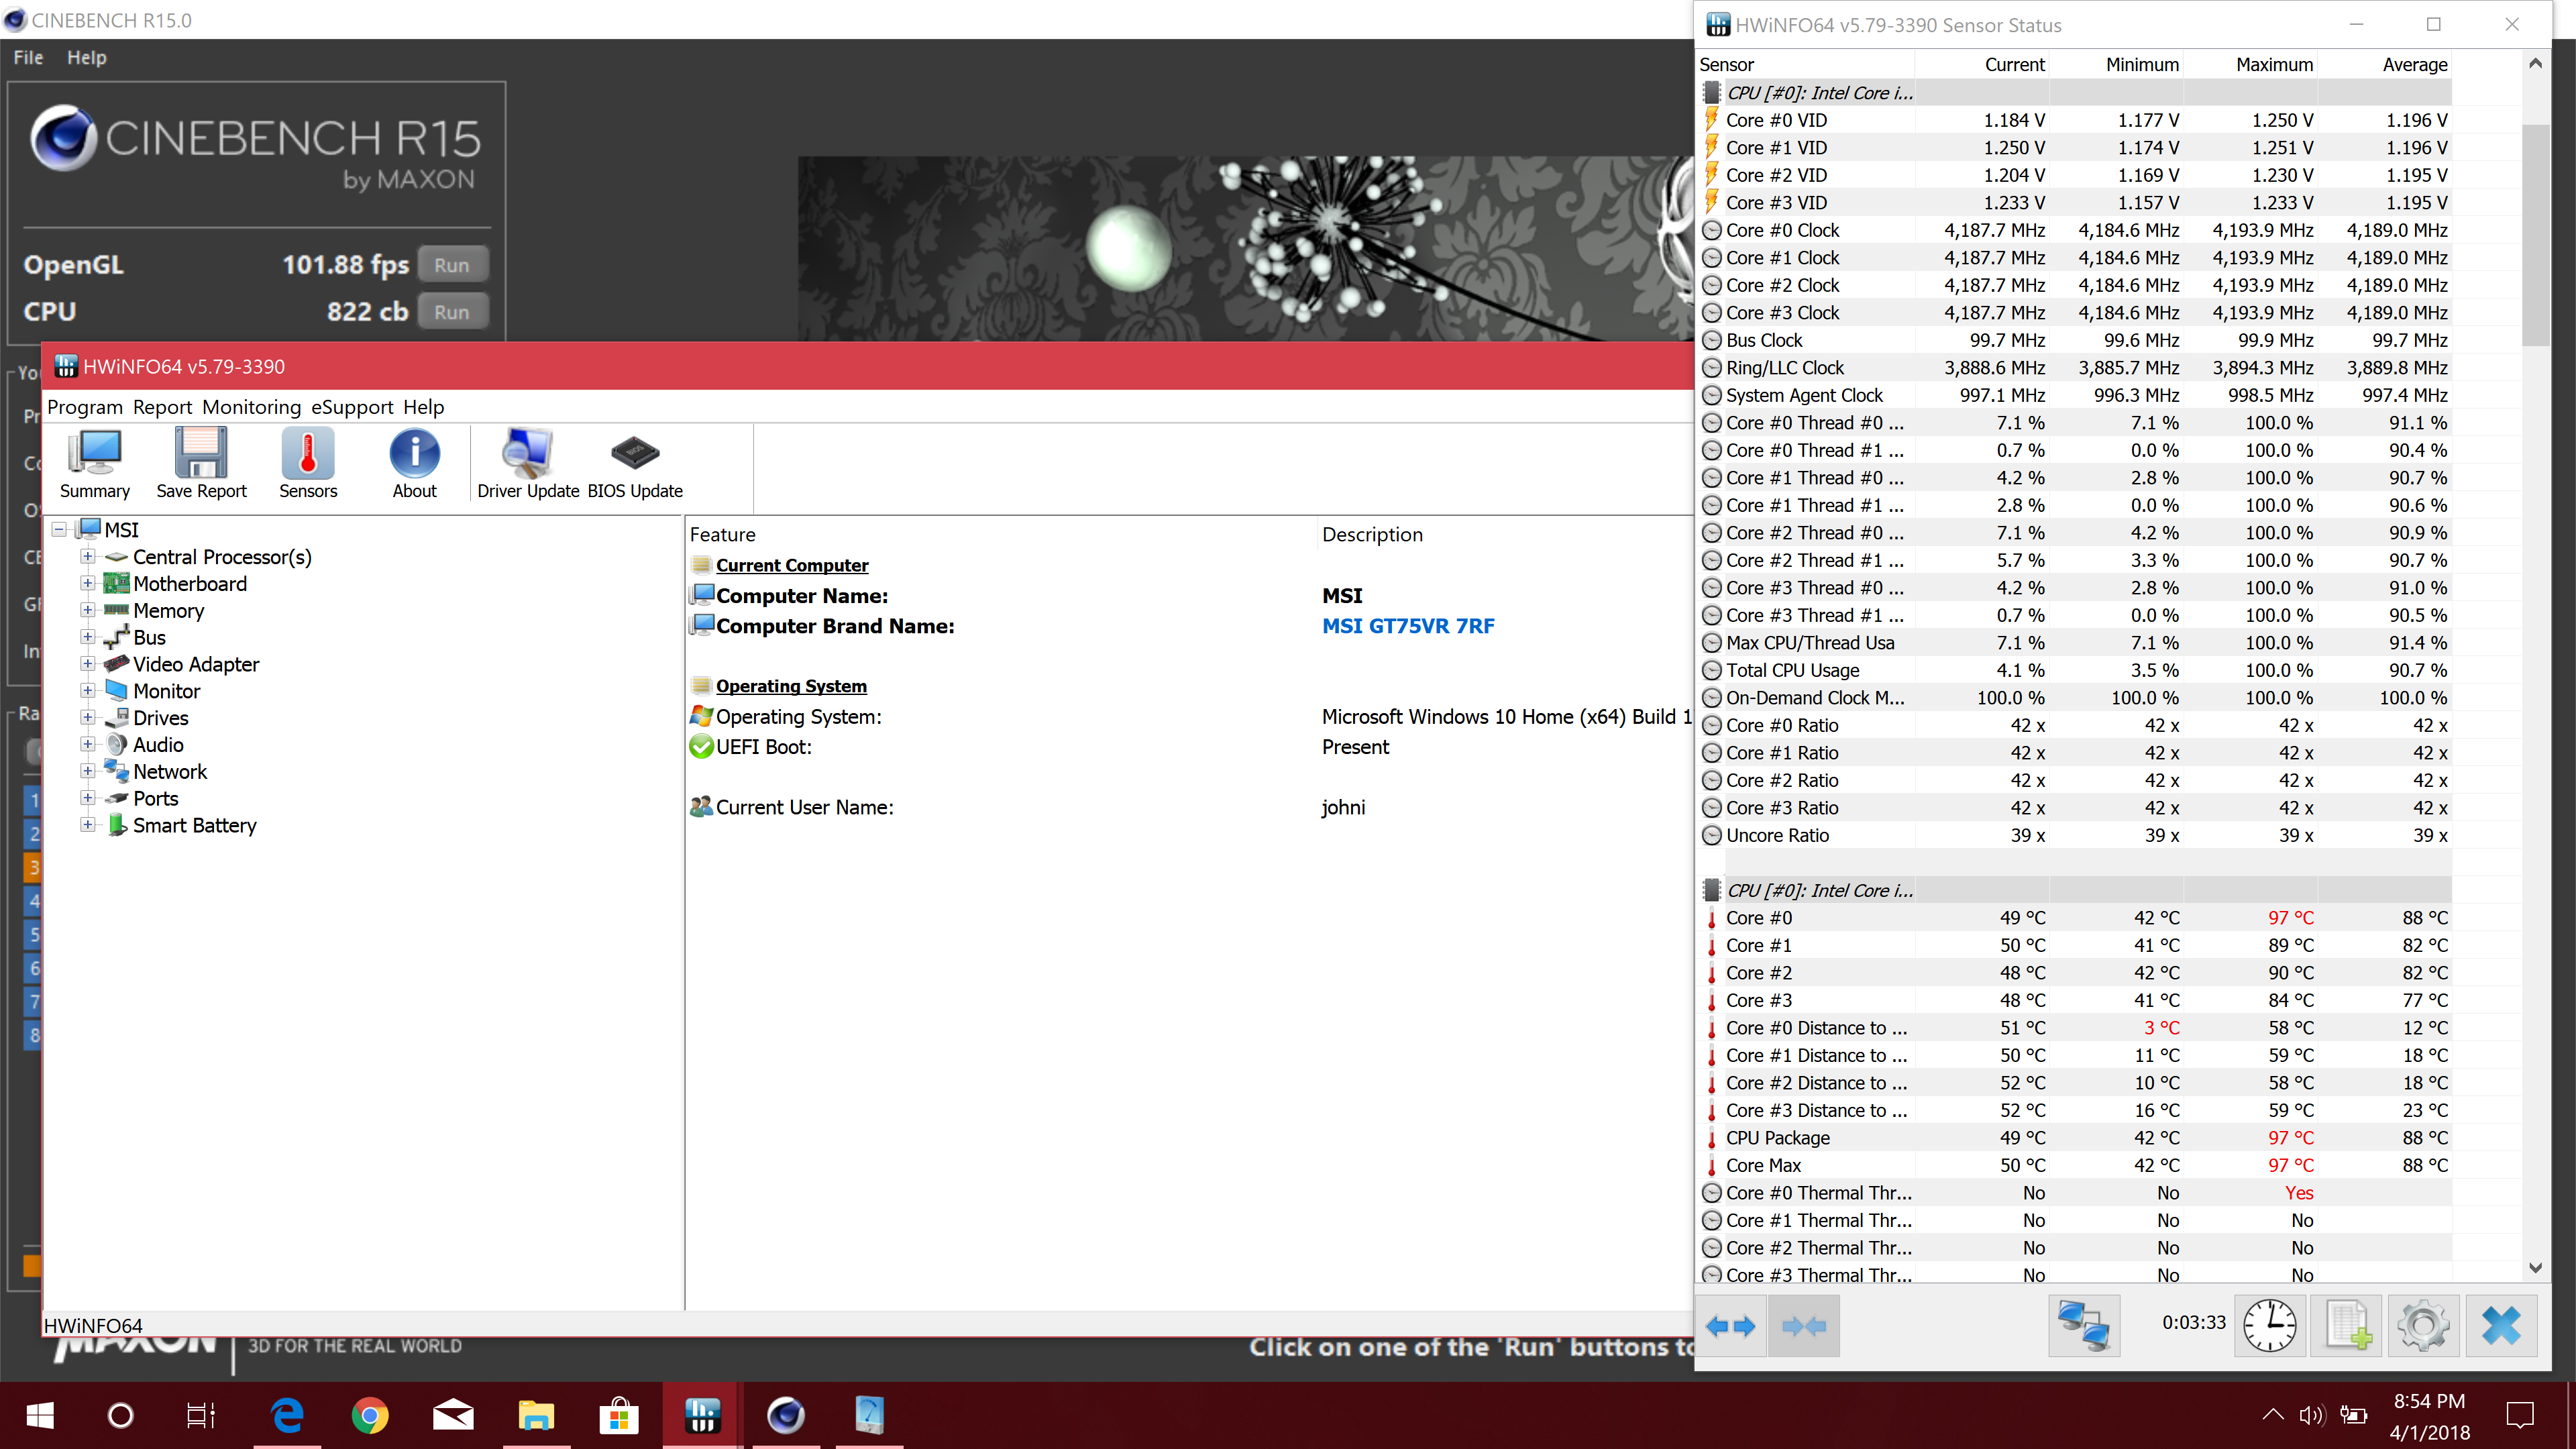2576x1449 pixels.
Task: Open the Program menu in HWiNFO64
Action: click(85, 407)
